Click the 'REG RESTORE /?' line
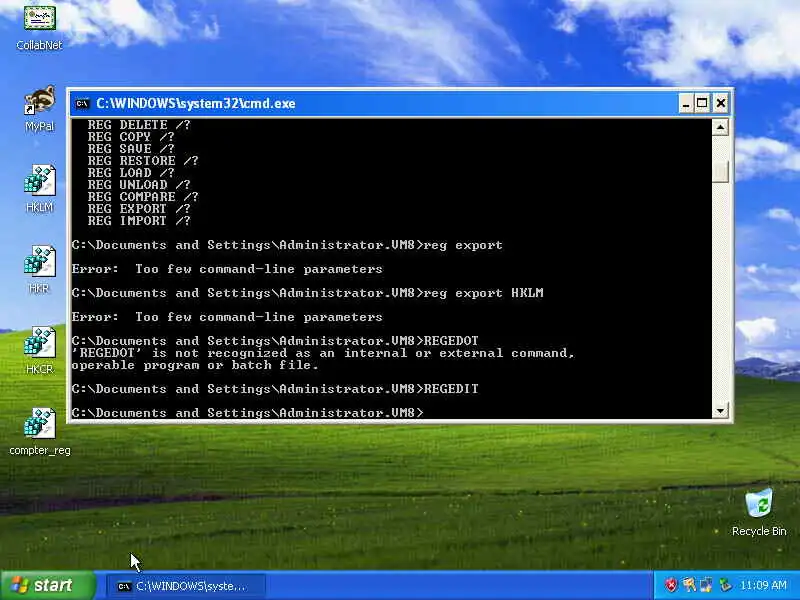Viewport: 800px width, 600px height. 143,161
